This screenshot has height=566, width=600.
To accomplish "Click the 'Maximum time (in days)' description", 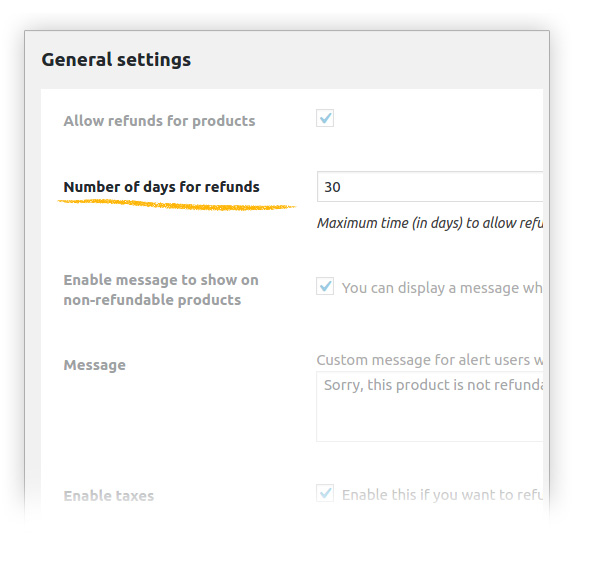I will 430,223.
